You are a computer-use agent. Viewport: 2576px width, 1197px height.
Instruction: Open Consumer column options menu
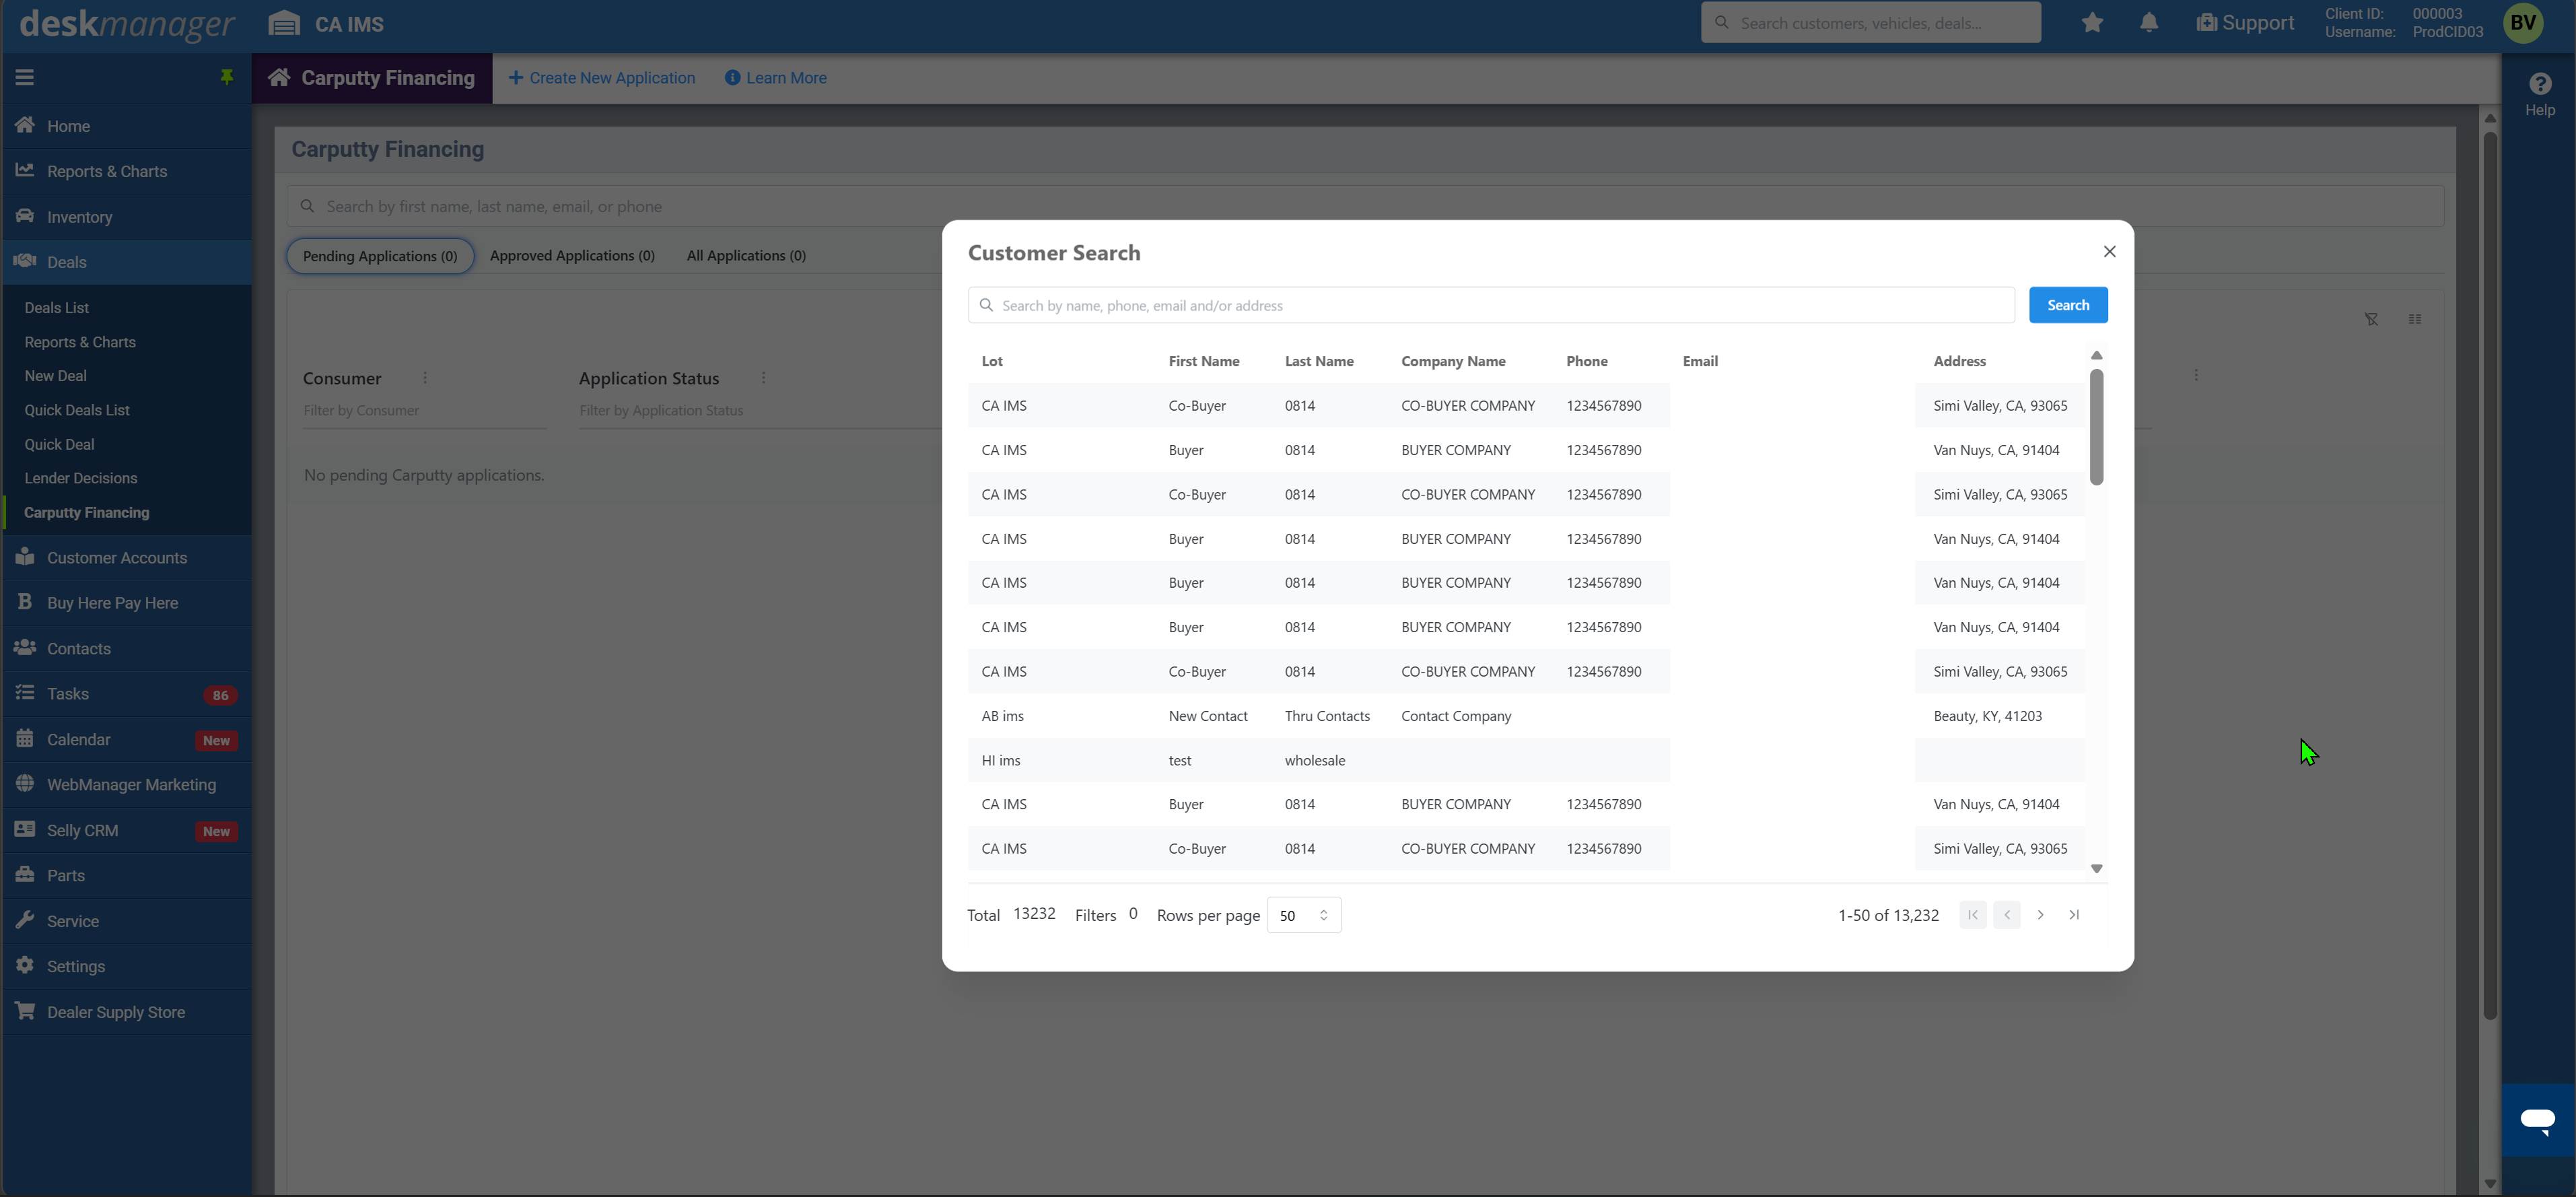(425, 378)
